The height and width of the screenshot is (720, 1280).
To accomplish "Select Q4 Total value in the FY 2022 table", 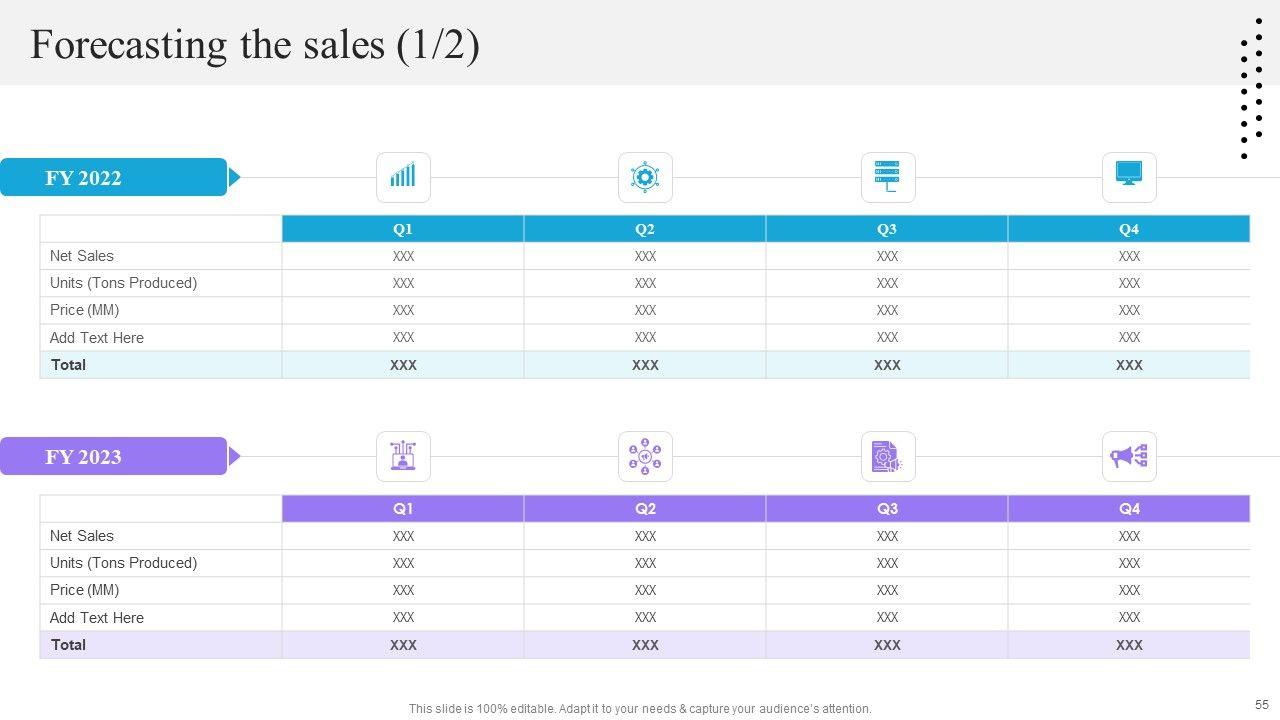I will (1129, 365).
